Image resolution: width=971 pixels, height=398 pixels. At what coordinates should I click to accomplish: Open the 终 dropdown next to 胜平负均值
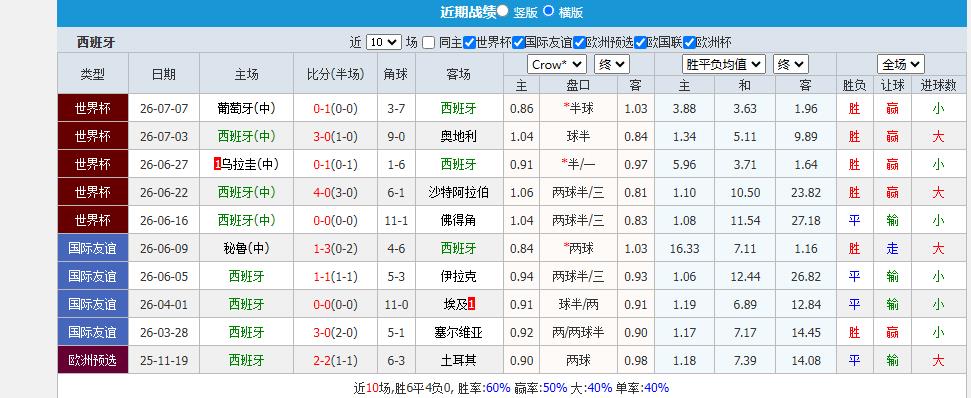coord(791,64)
